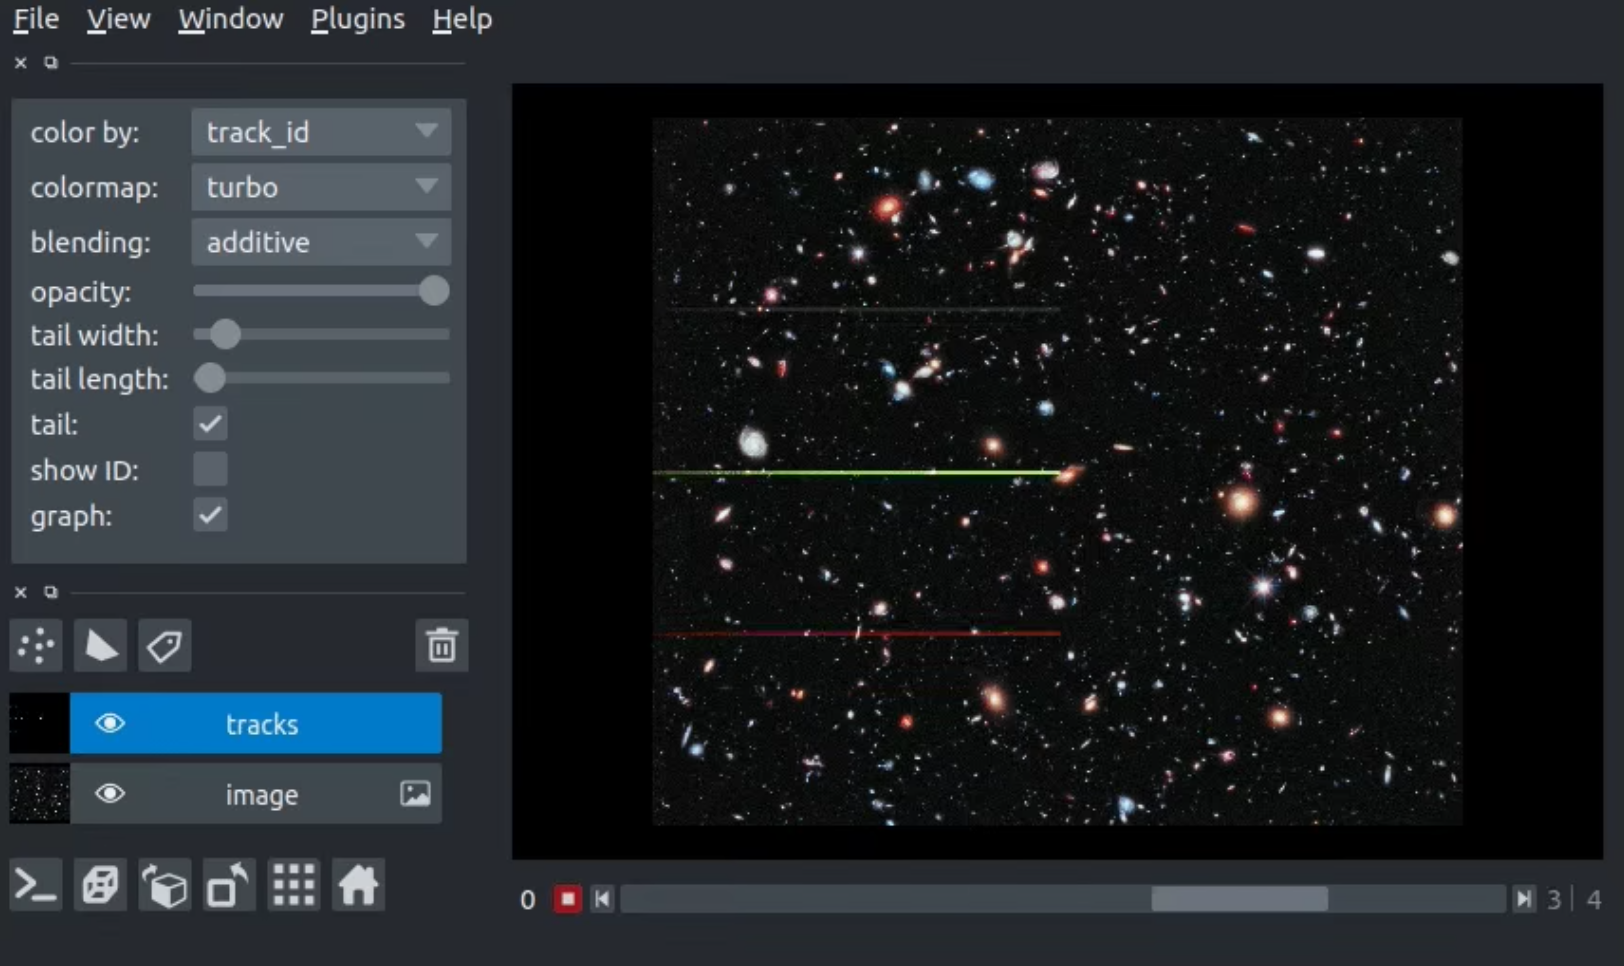This screenshot has width=1624, height=966.
Task: Stop the animation playback
Action: click(567, 899)
